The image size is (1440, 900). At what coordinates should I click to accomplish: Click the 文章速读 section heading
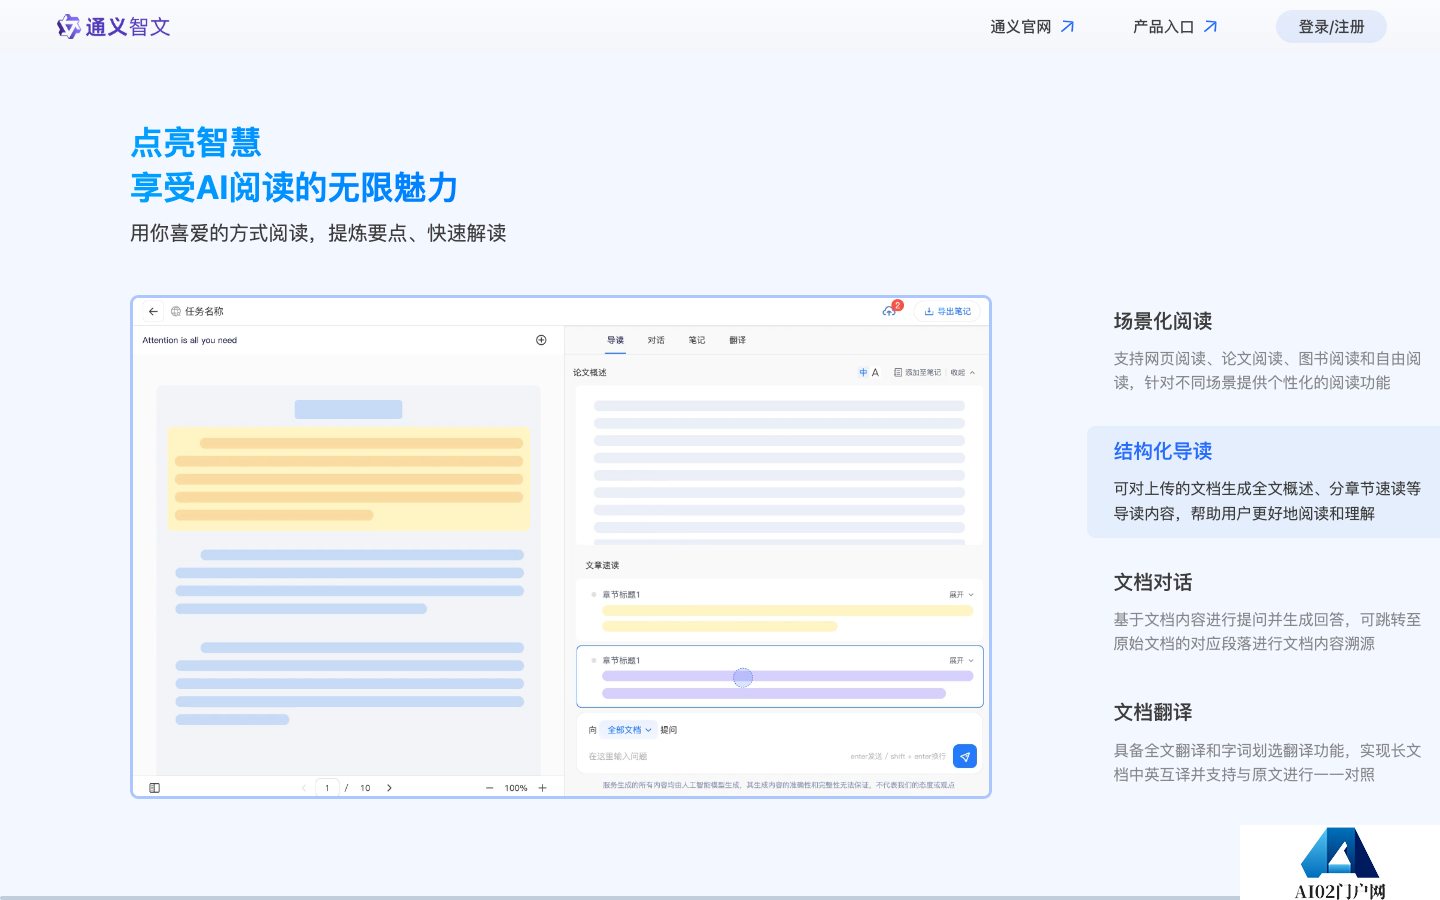point(602,565)
